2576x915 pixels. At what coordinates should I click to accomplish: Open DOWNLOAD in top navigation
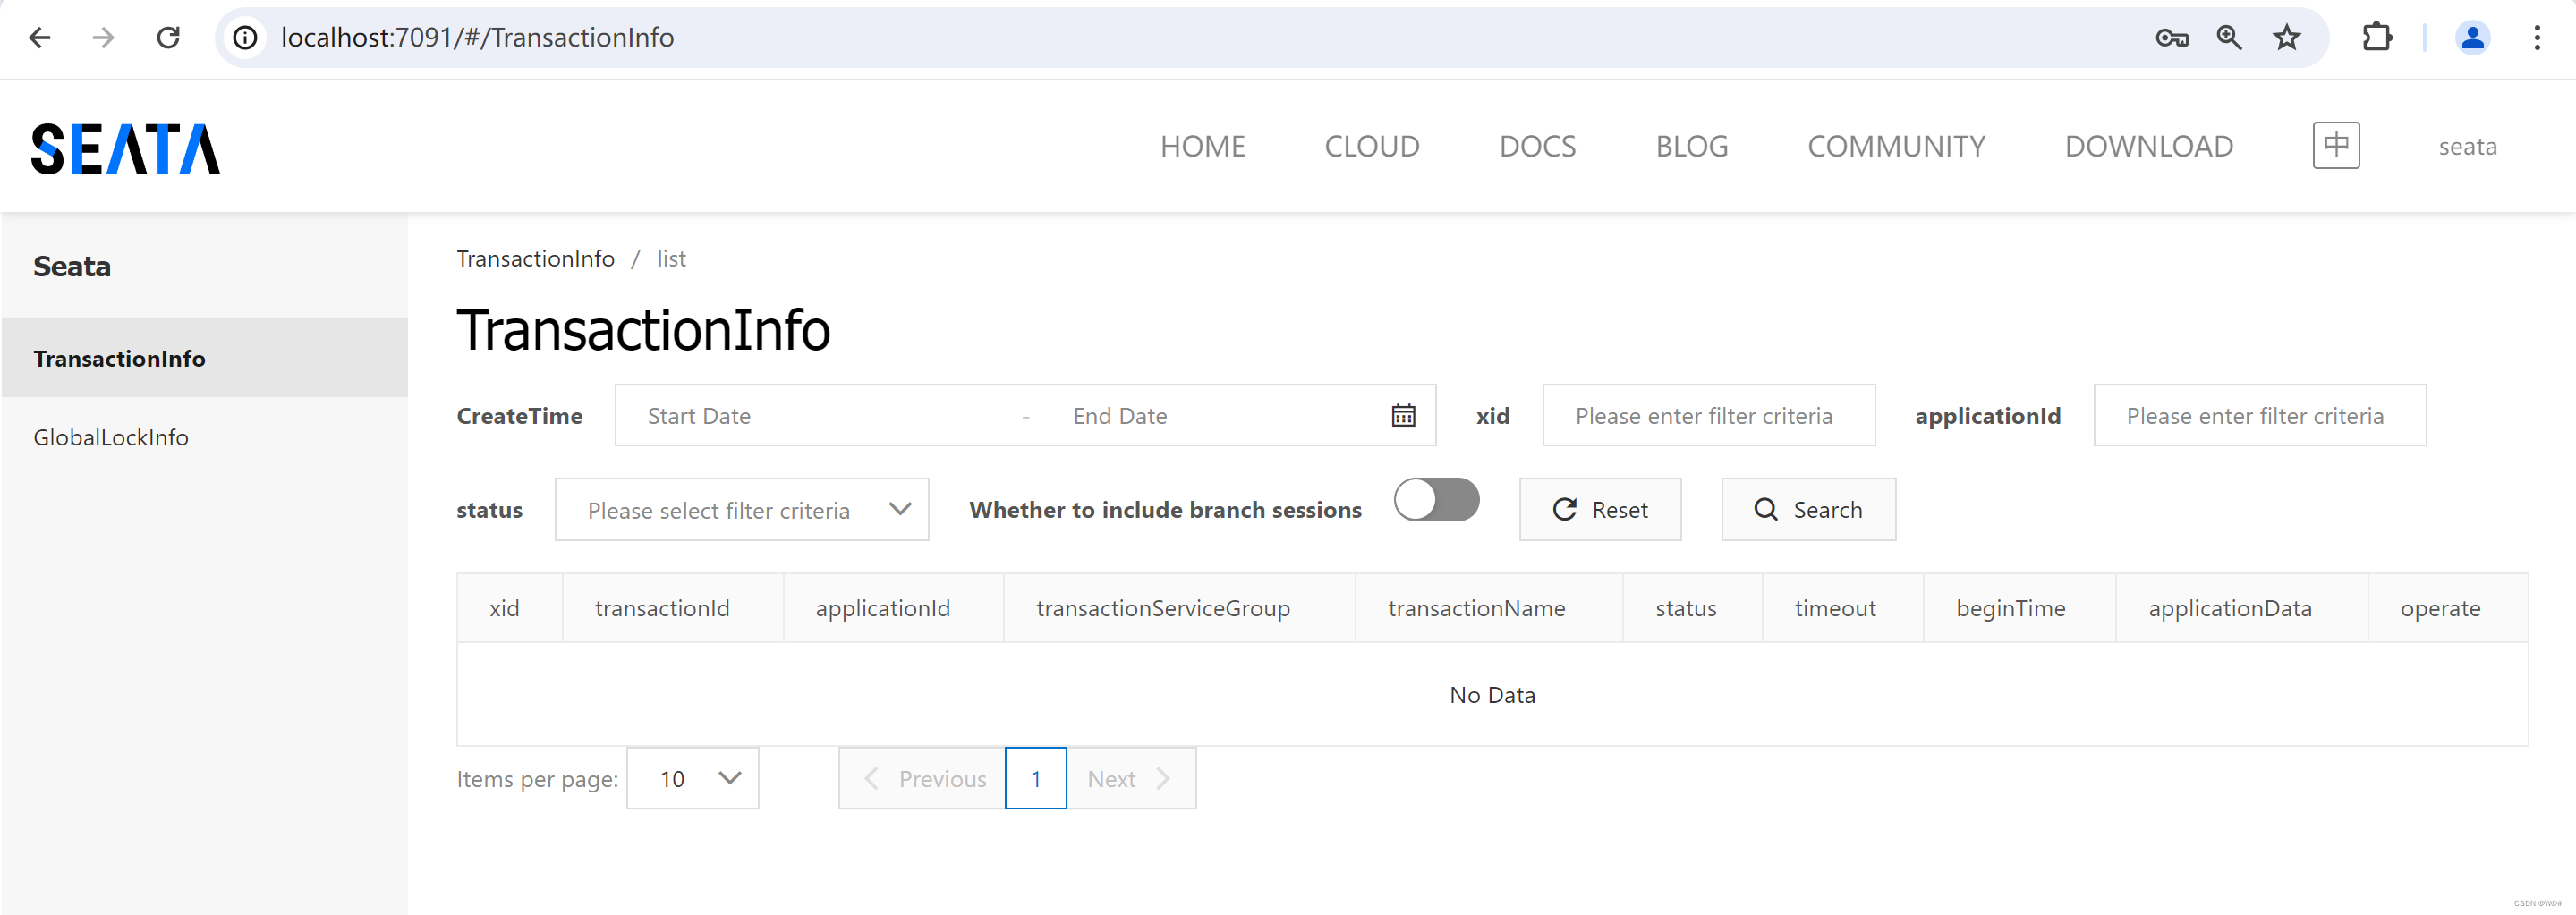(2148, 147)
